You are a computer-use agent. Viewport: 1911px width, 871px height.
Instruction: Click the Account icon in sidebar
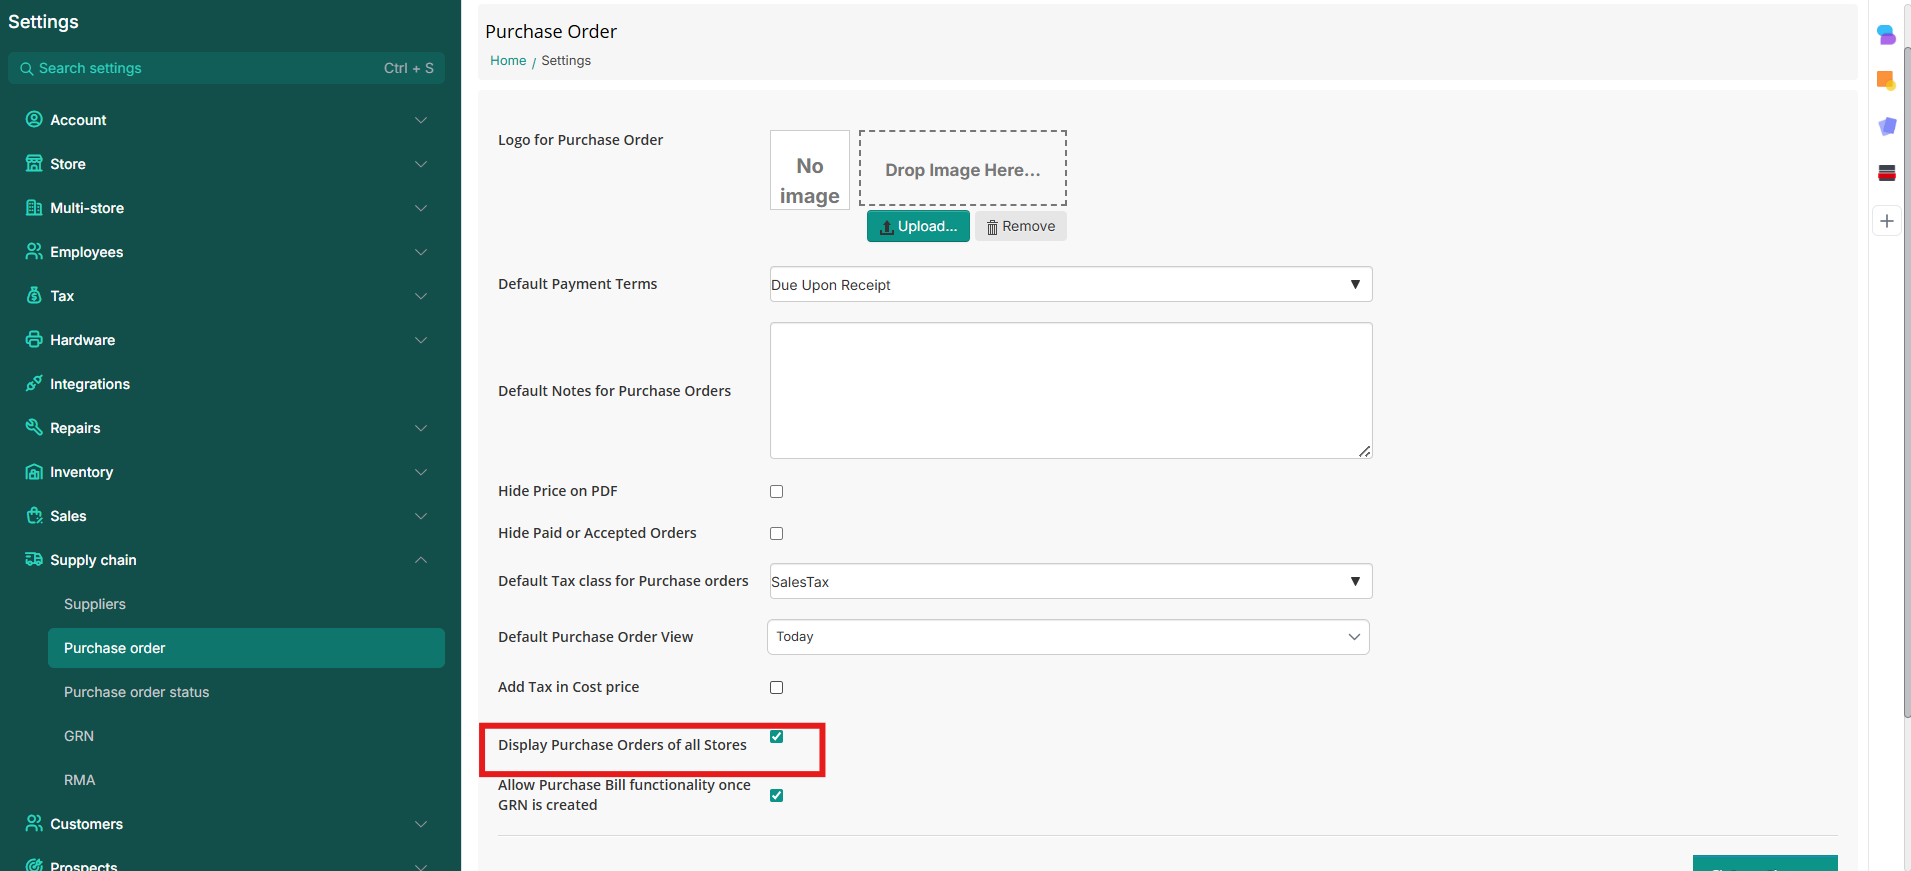point(34,120)
